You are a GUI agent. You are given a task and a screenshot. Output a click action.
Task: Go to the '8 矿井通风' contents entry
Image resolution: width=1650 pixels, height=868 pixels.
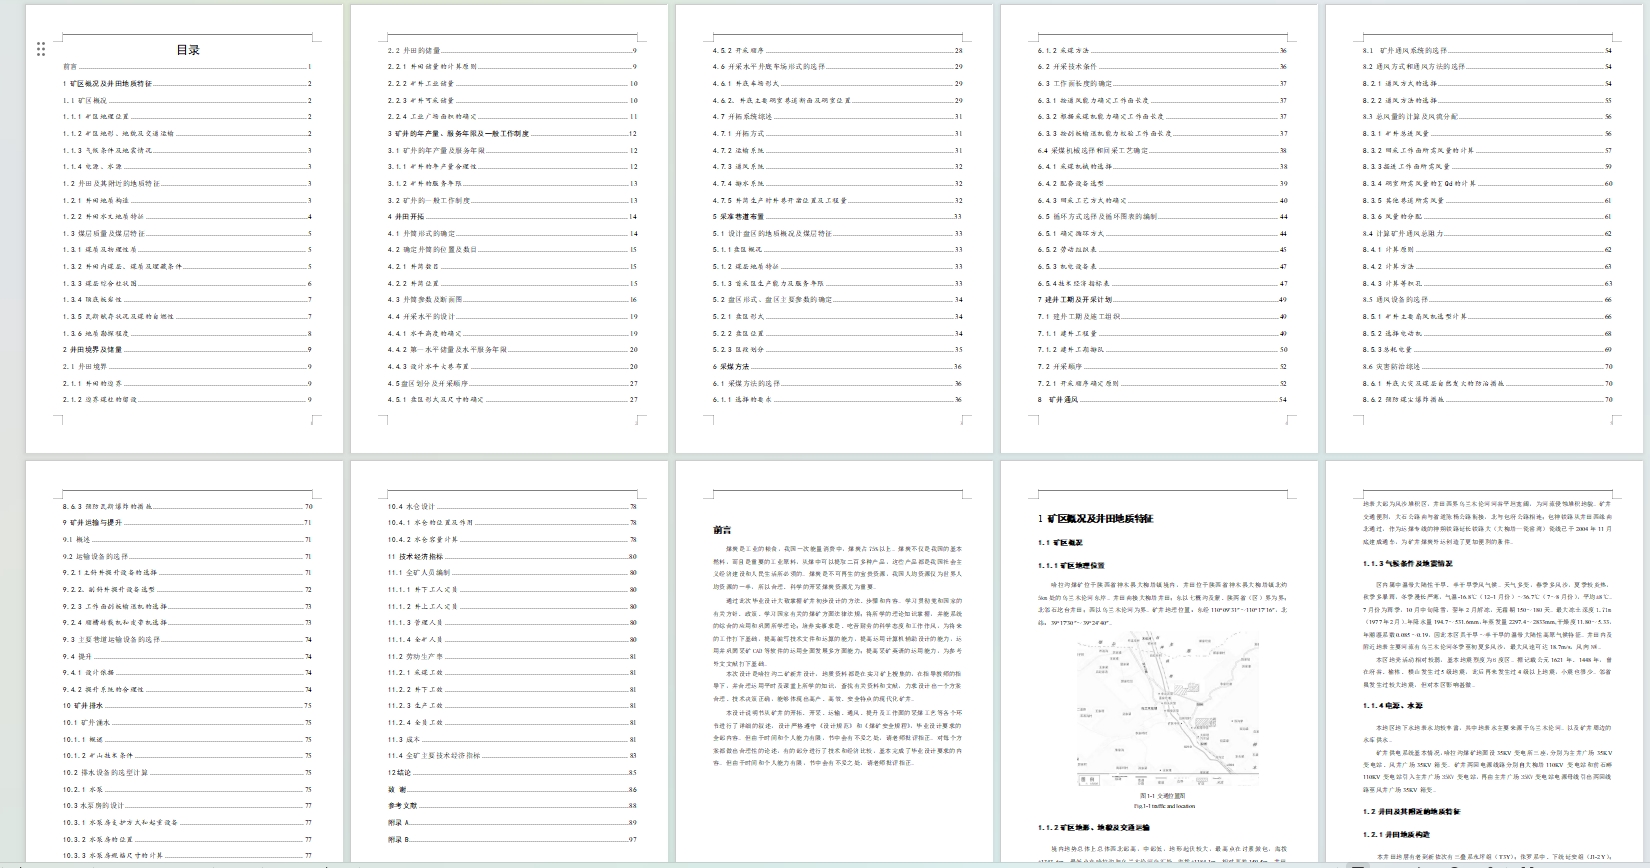tap(1162, 399)
